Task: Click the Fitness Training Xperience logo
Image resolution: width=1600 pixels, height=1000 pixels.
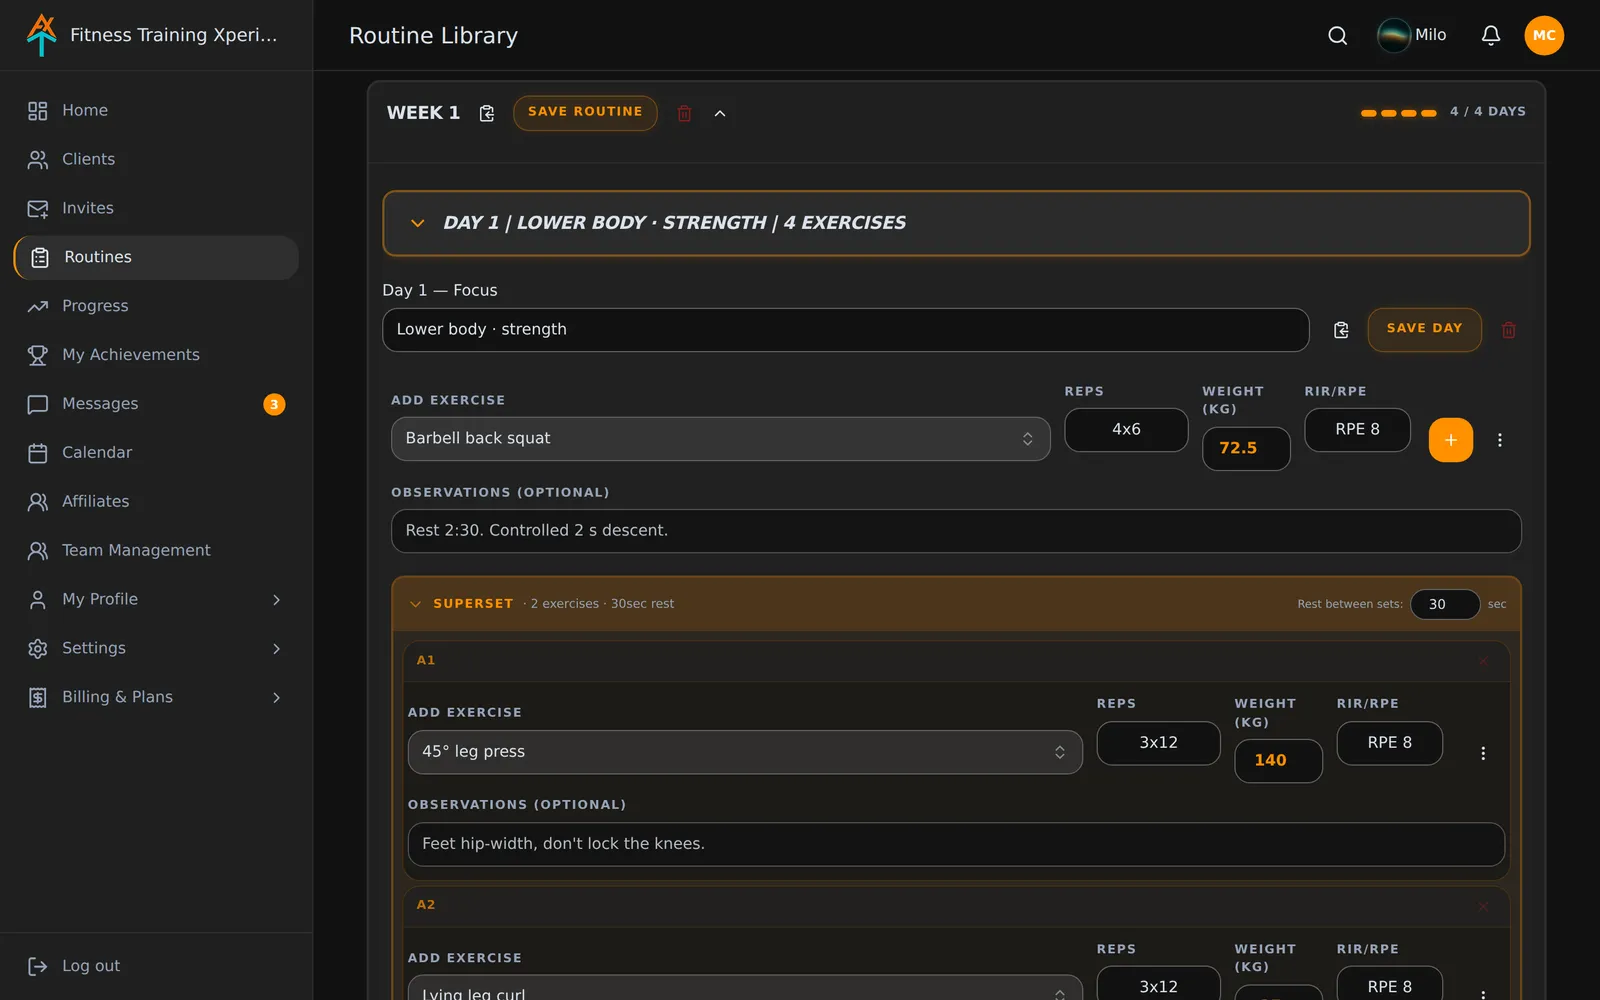Action: 41,35
